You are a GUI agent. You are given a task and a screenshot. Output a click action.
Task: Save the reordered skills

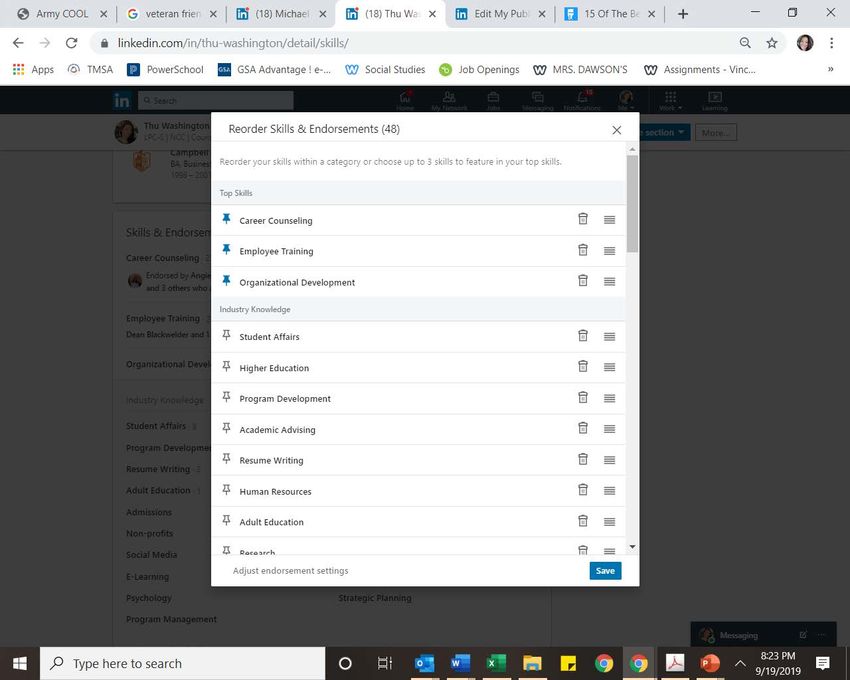tap(605, 570)
